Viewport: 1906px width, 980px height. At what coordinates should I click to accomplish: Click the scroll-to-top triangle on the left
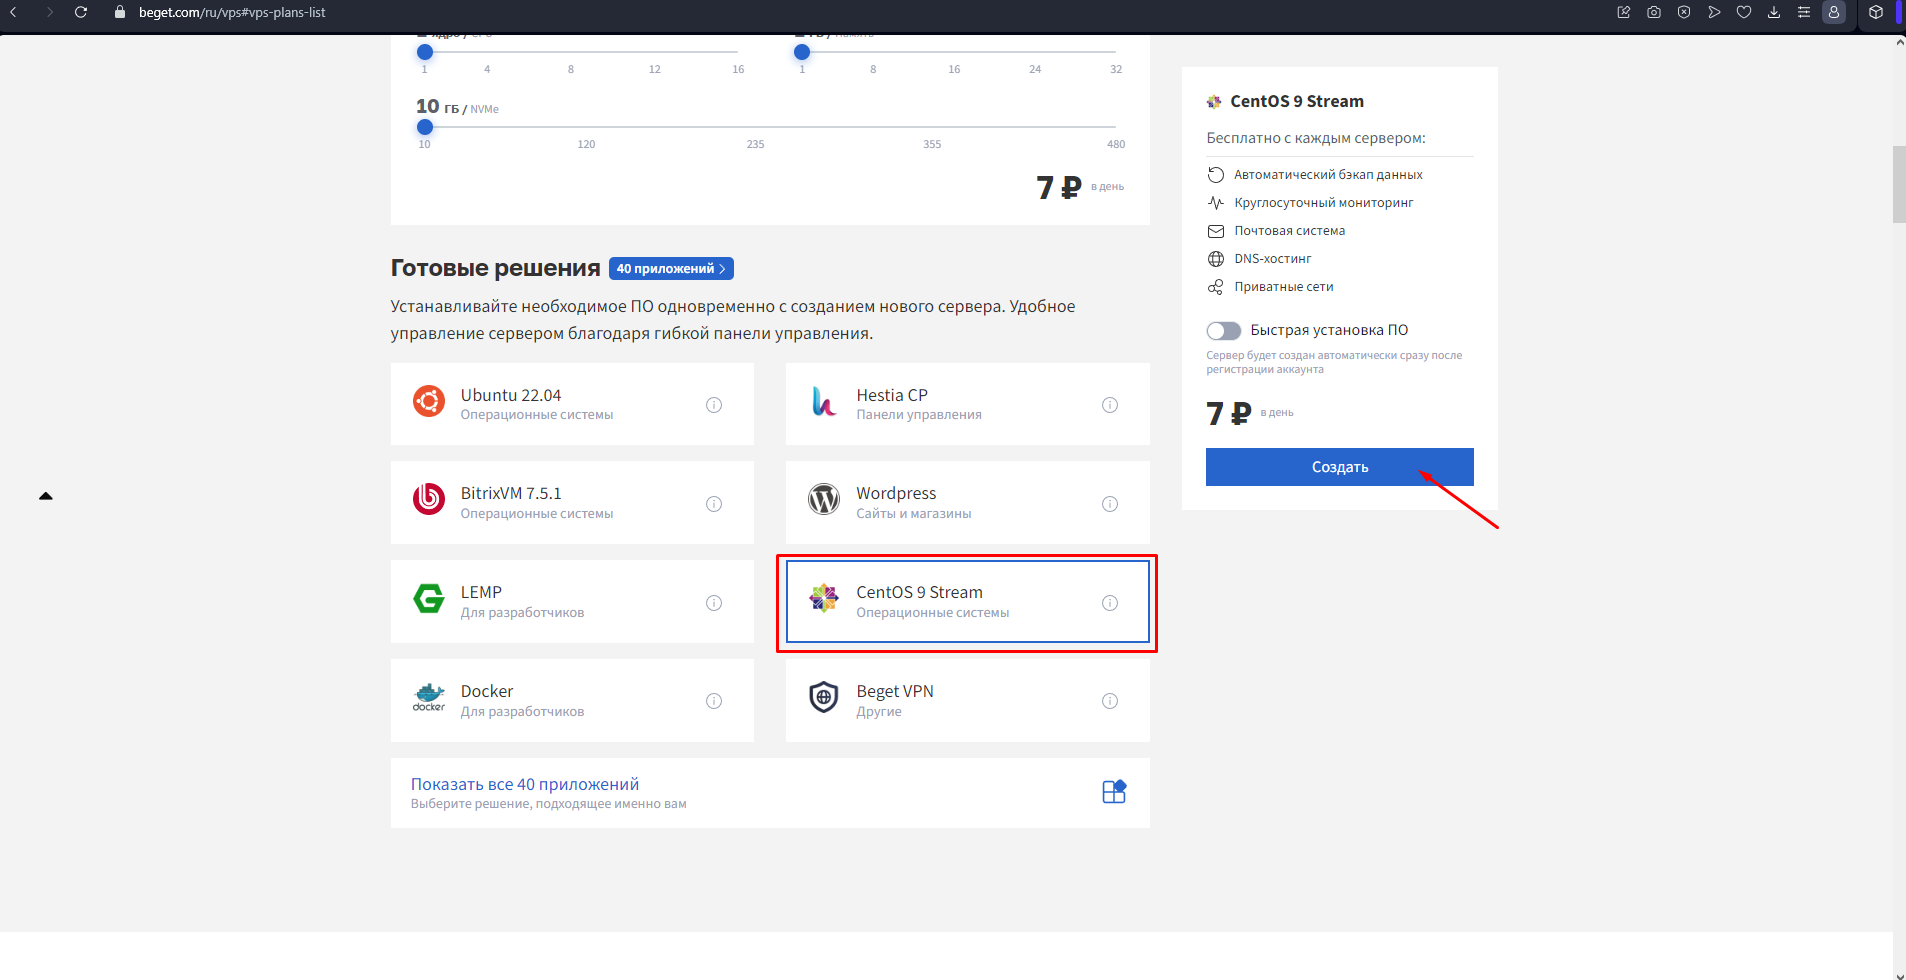45,496
